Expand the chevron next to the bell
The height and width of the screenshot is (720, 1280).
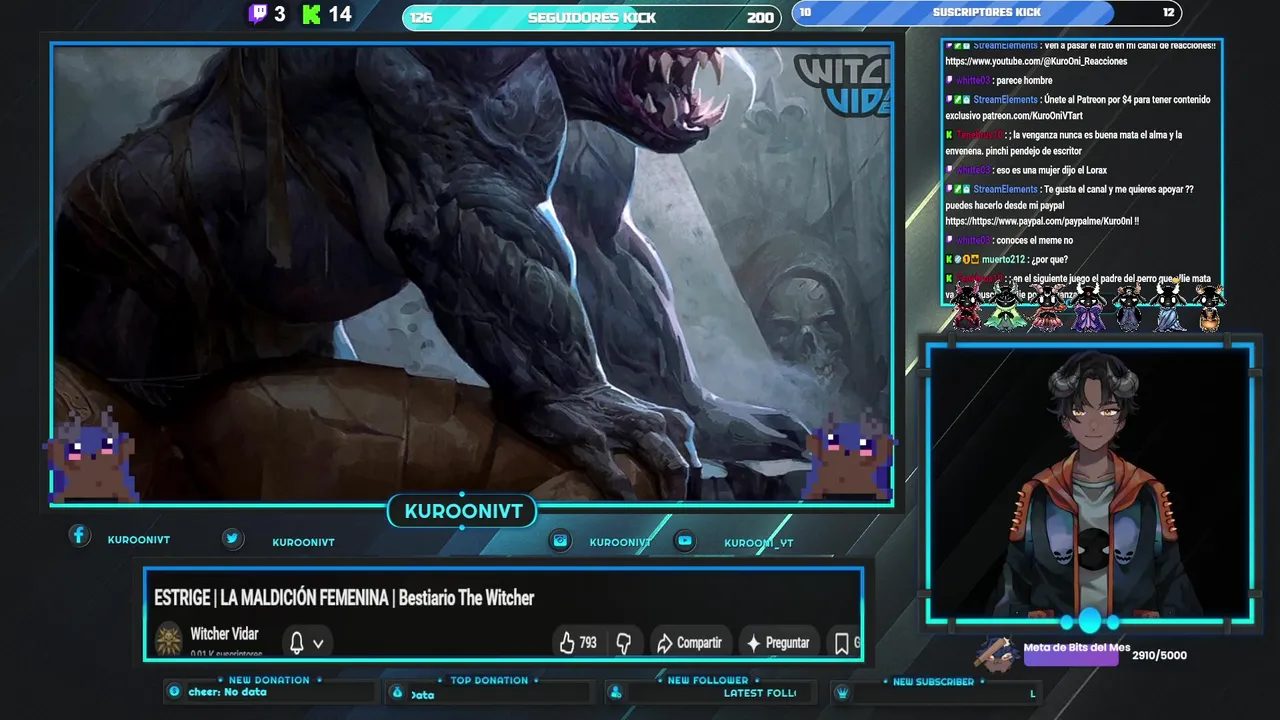coord(318,644)
